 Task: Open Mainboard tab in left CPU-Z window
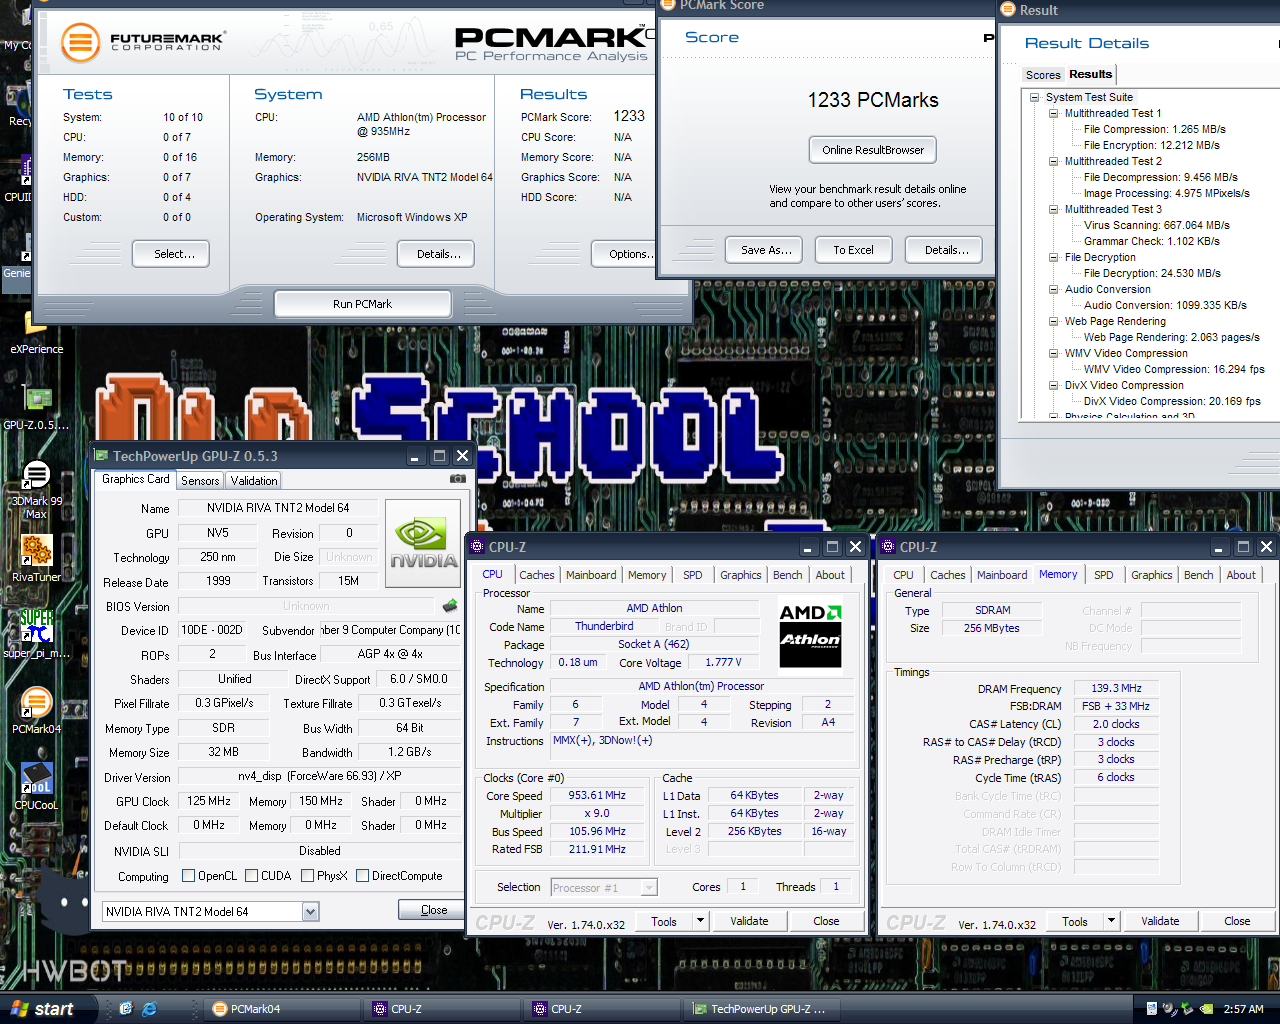591,575
